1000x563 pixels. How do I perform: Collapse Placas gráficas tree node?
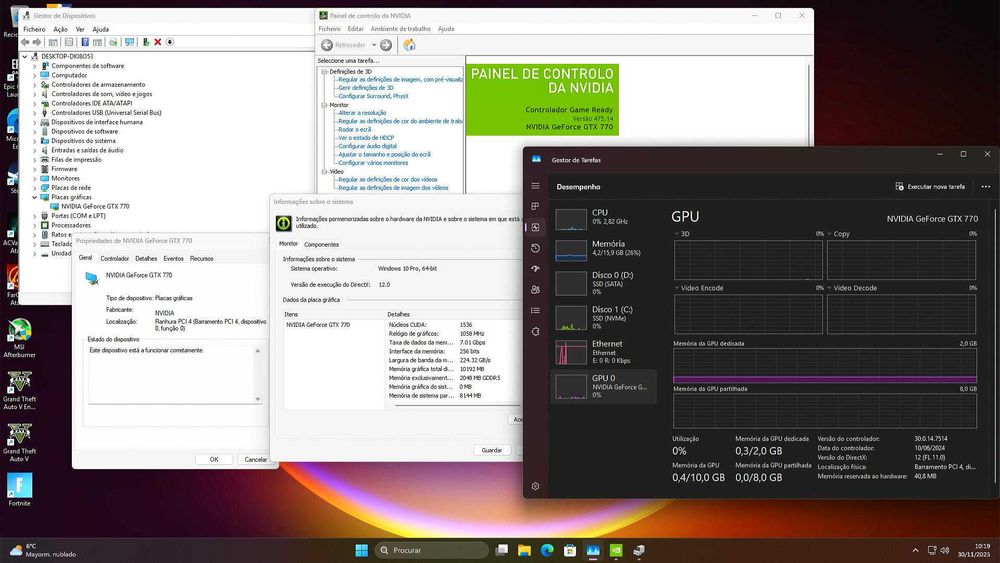click(x=34, y=197)
